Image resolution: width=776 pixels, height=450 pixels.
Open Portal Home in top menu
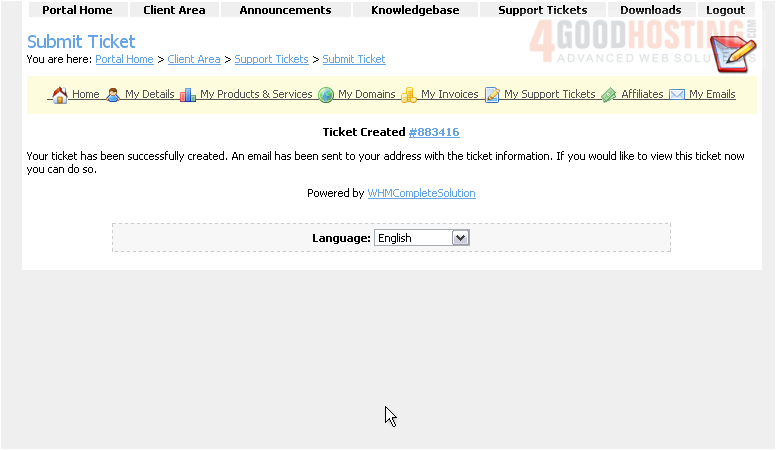pyautogui.click(x=77, y=10)
